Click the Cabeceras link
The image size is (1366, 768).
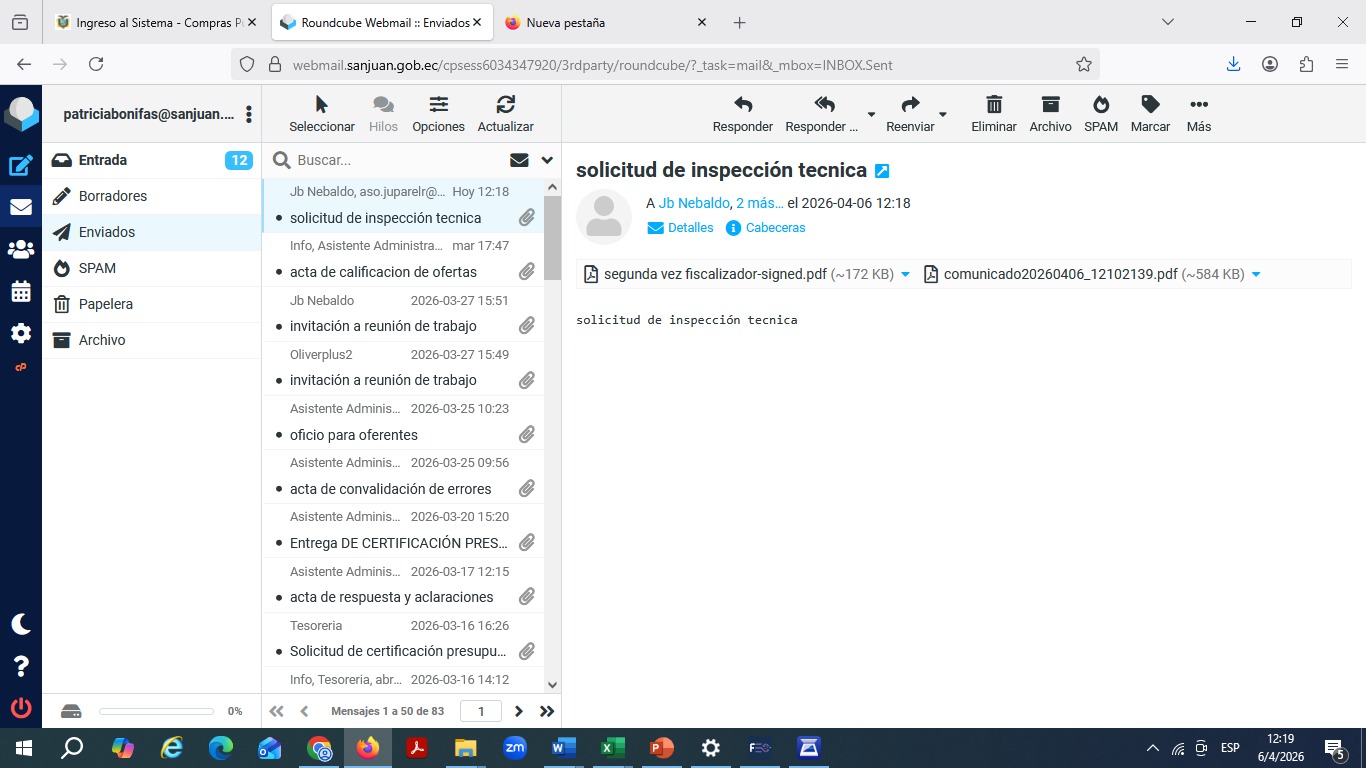775,228
